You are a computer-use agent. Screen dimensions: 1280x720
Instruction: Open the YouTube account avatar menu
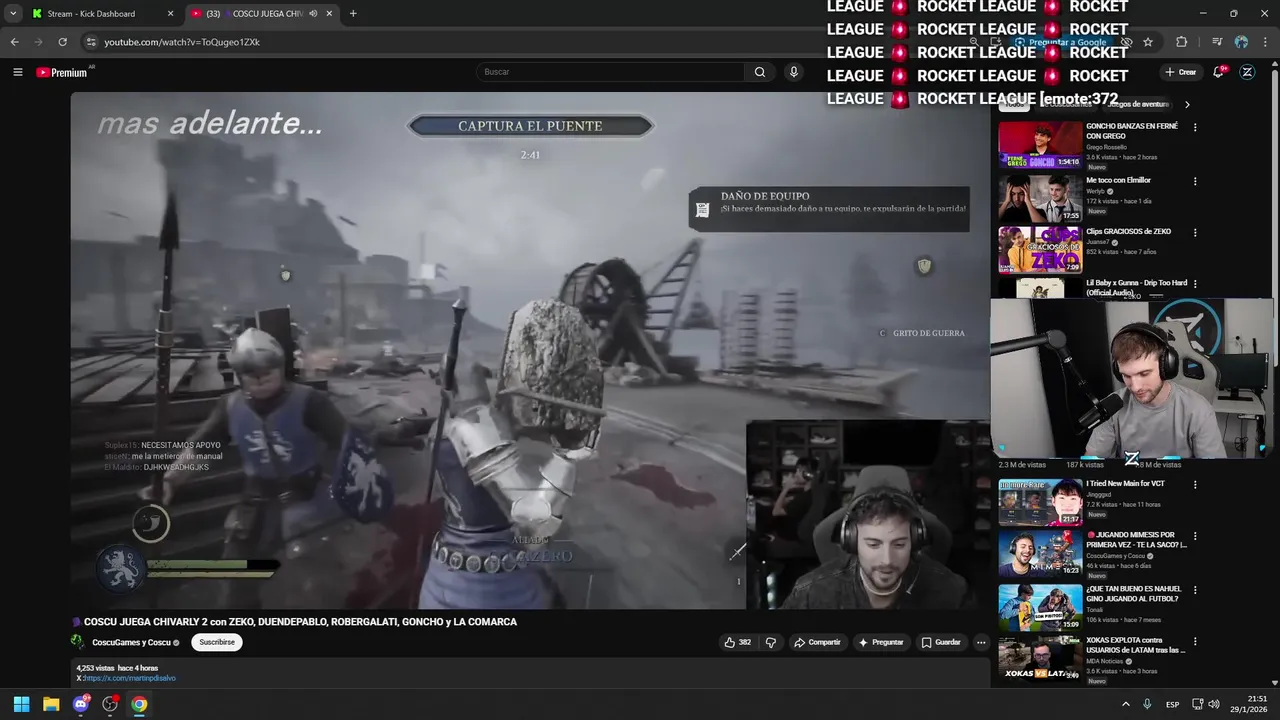point(1247,72)
